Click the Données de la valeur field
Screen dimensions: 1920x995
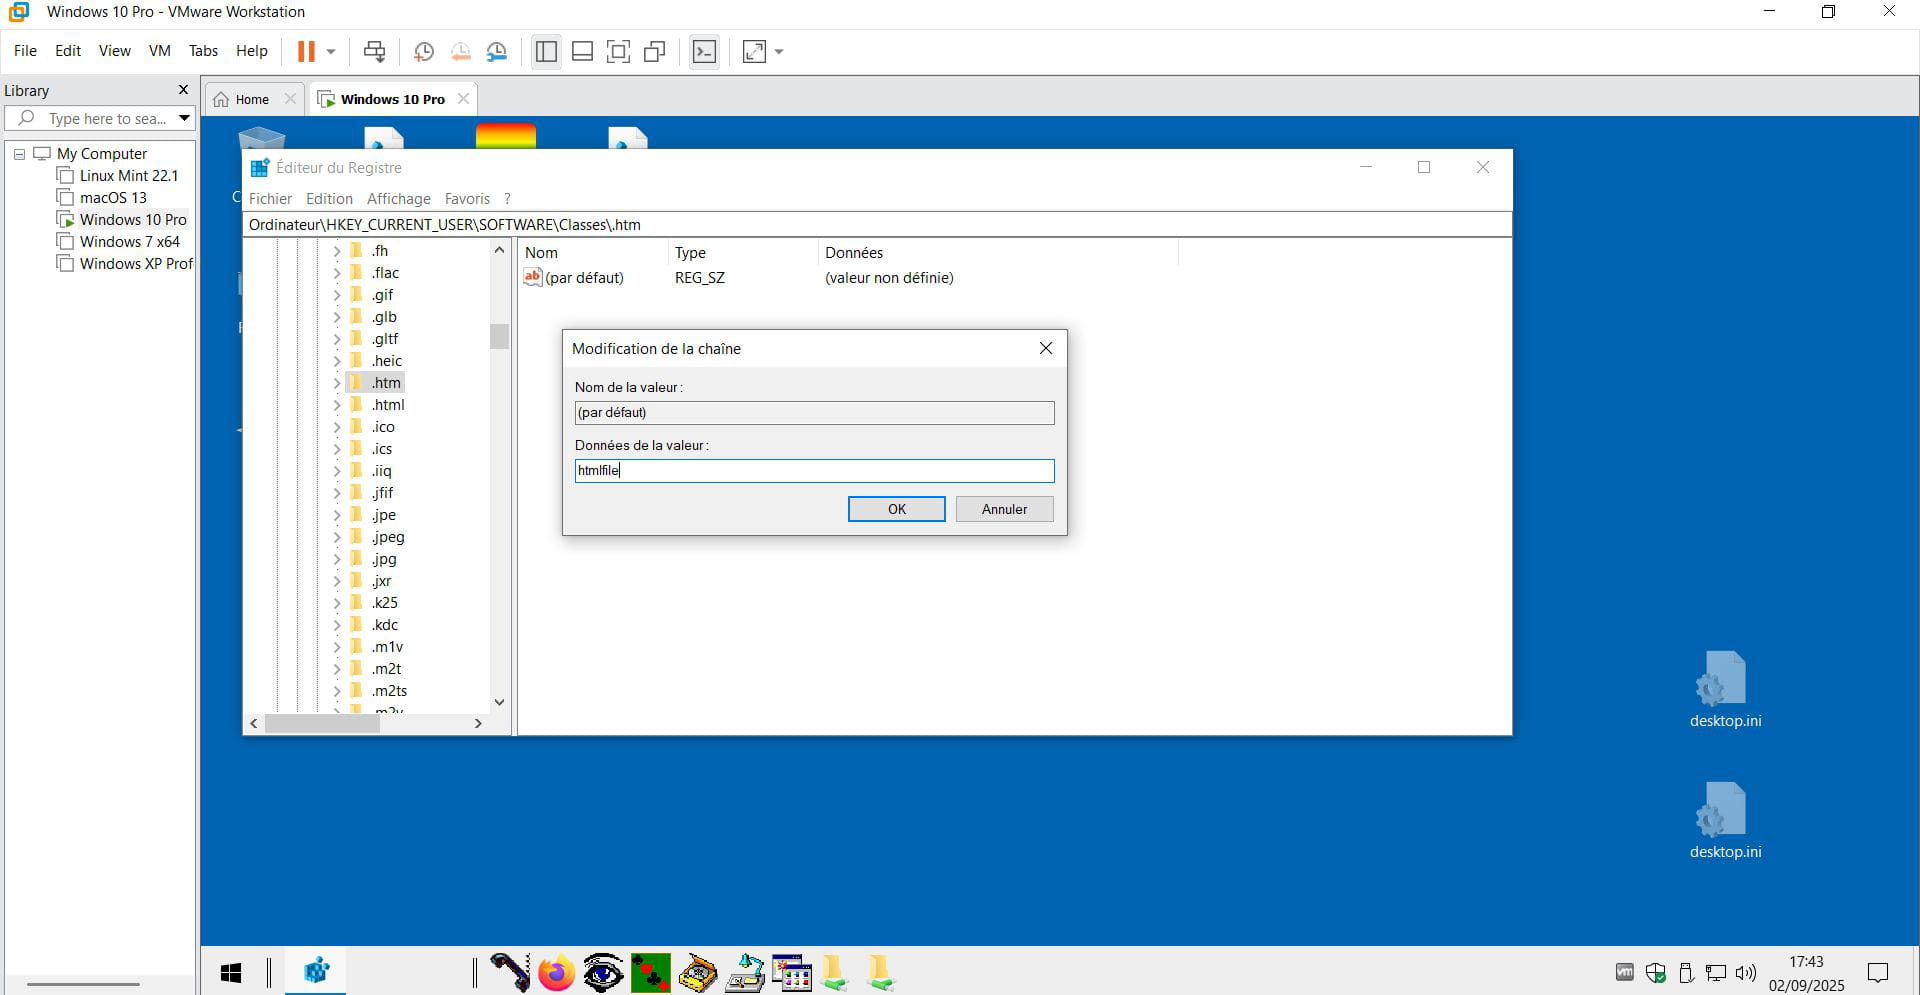(814, 470)
